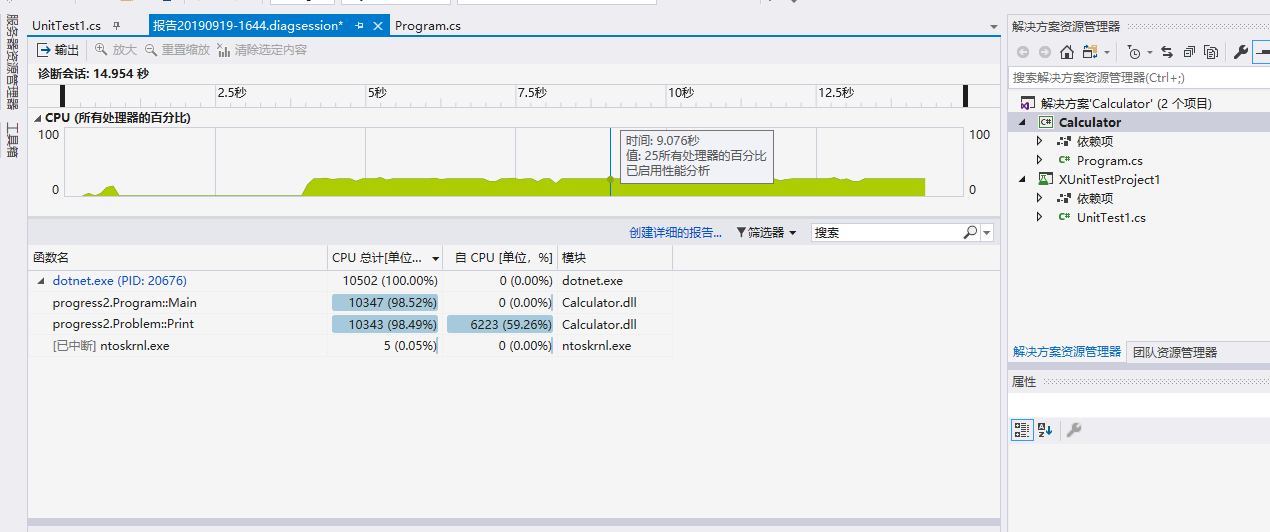Screen dimensions: 1270x532
Task: Click the 10347 (98.52%) CPU cell
Action: coord(385,303)
